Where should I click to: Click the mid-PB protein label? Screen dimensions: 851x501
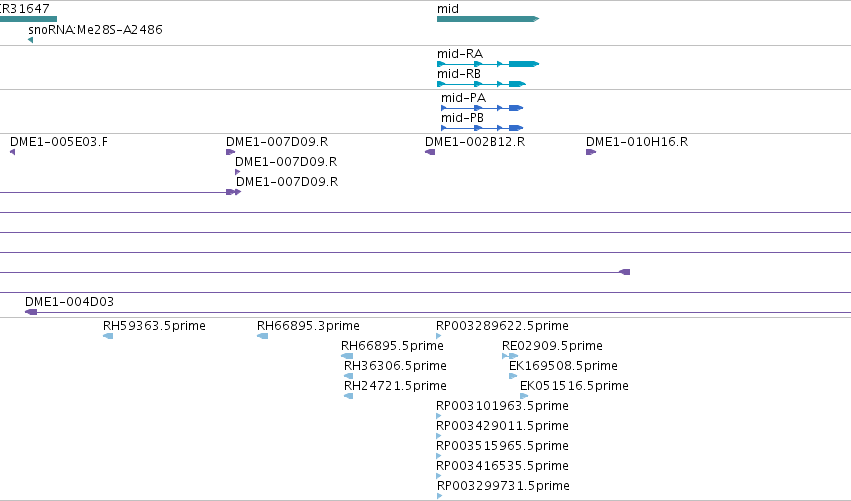[x=462, y=118]
